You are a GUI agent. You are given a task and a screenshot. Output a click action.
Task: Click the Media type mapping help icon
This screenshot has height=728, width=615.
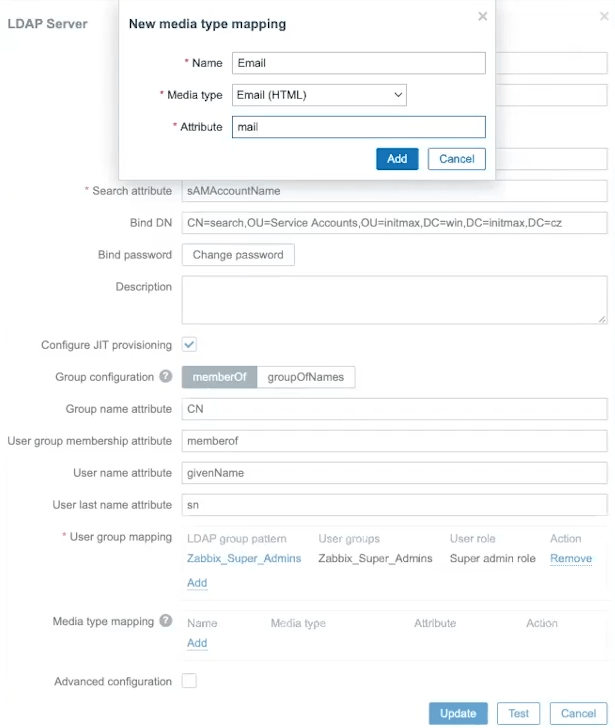pyautogui.click(x=166, y=621)
